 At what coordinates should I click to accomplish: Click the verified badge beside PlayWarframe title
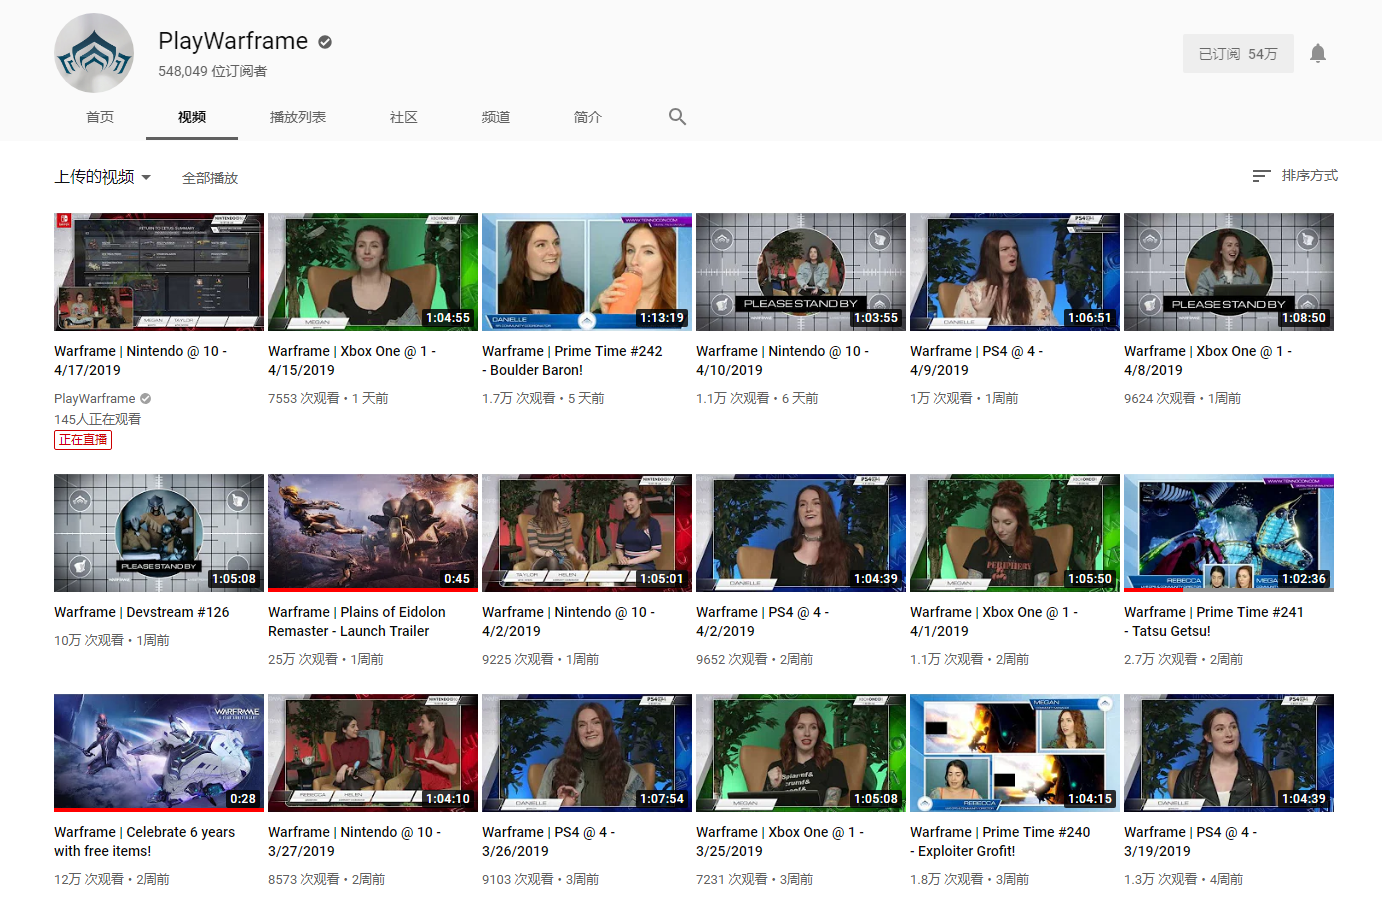pyautogui.click(x=325, y=42)
